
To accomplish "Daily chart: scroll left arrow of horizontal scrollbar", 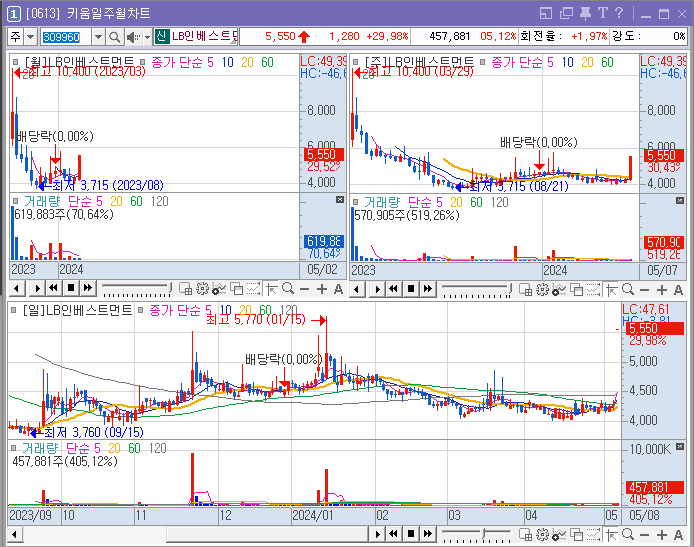I will click(x=15, y=534).
